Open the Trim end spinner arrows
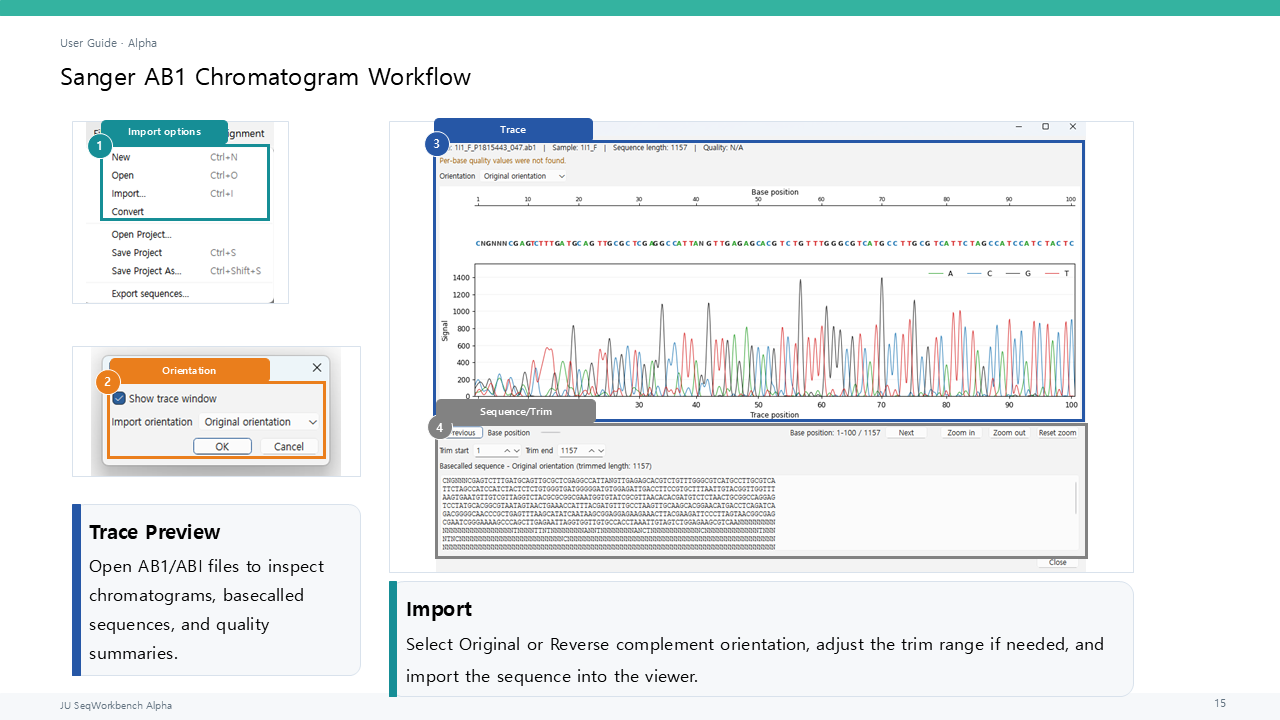 tap(595, 451)
